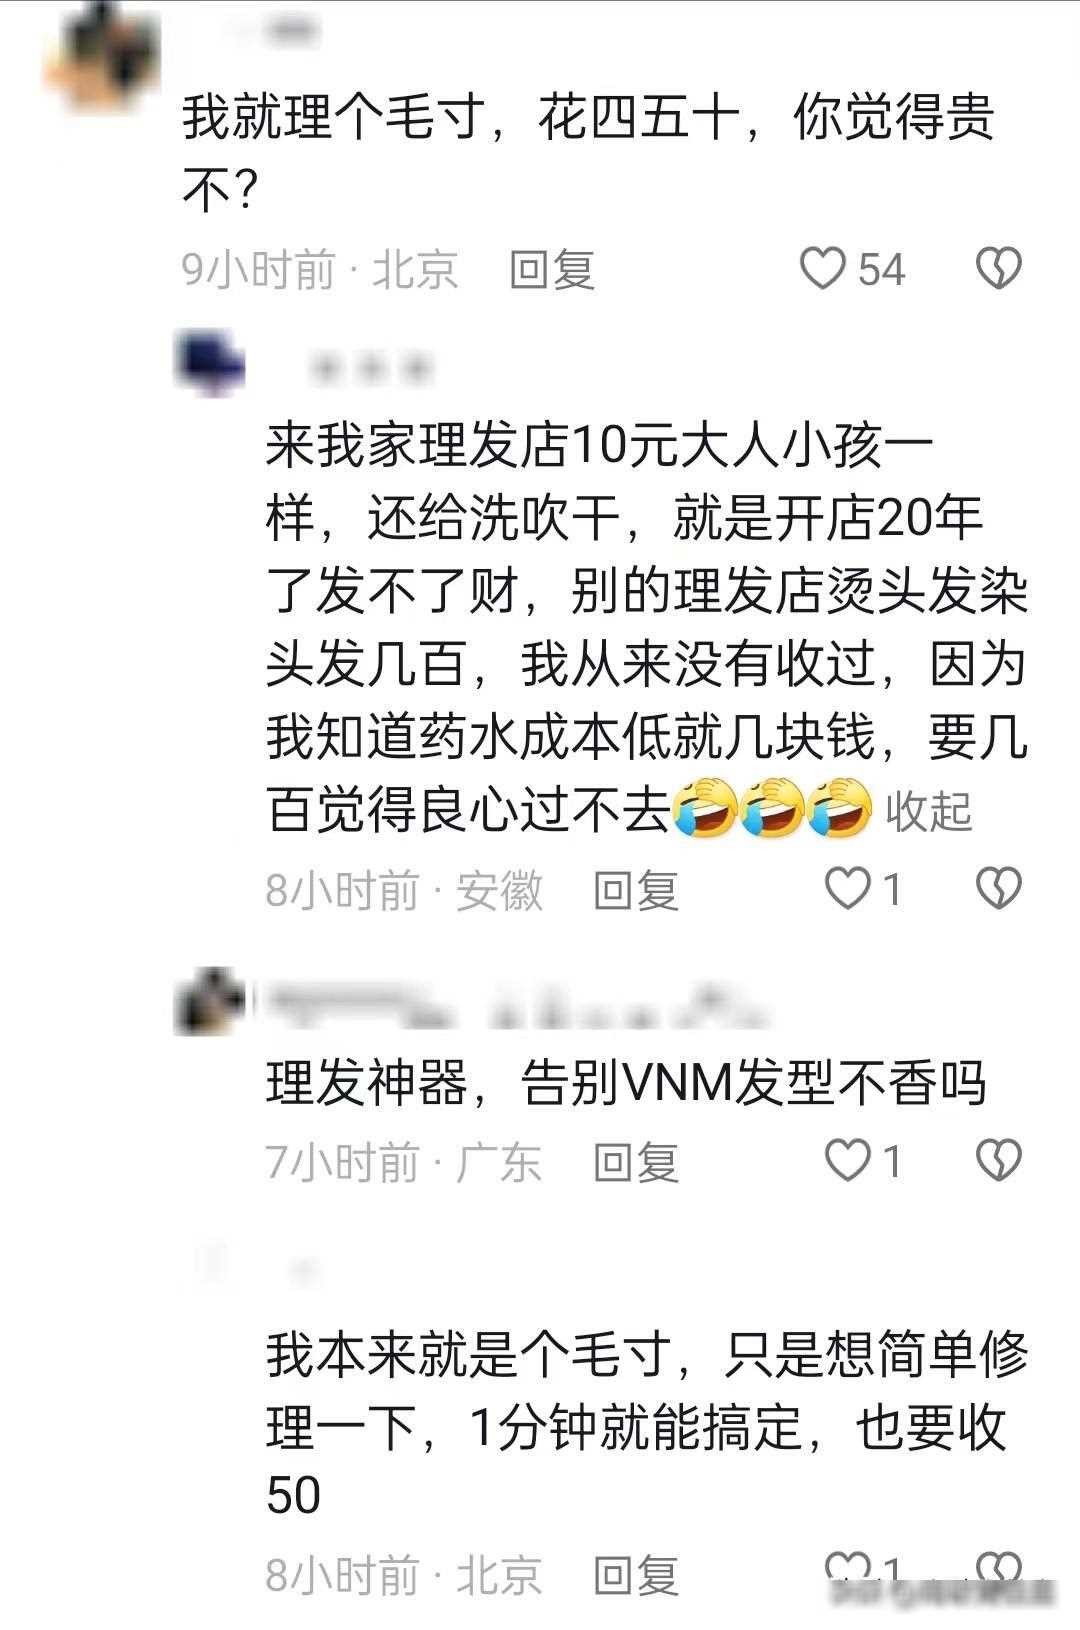Dislike the Guangdong VNM hairstyle reply
1080x1630 pixels.
click(998, 1160)
